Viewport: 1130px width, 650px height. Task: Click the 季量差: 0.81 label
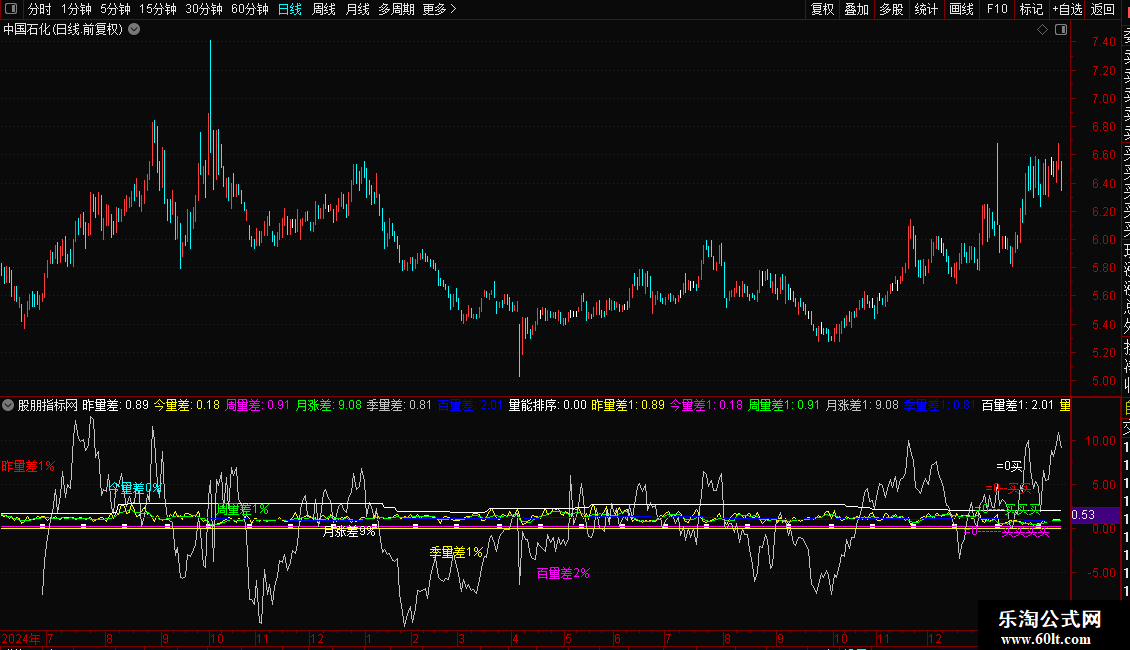(x=399, y=405)
